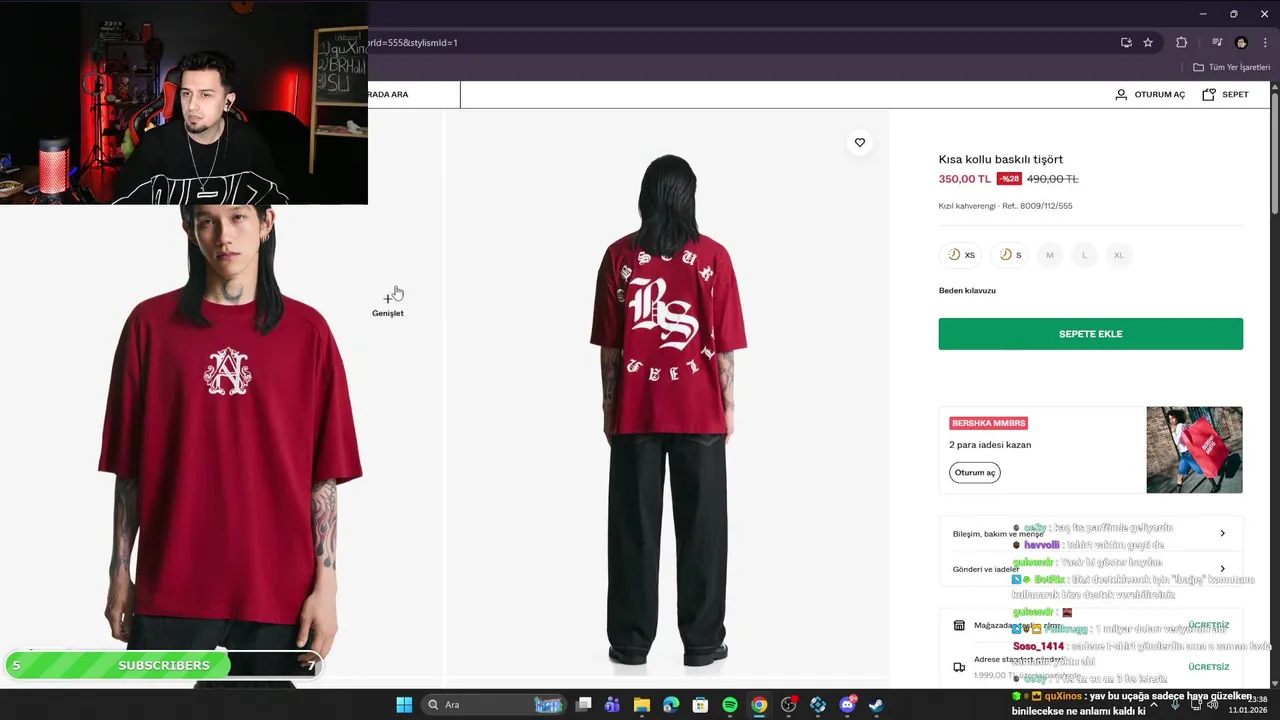Screen dimensions: 1280x720
Task: Open Microsoft Edge from the taskbar
Action: (671, 705)
